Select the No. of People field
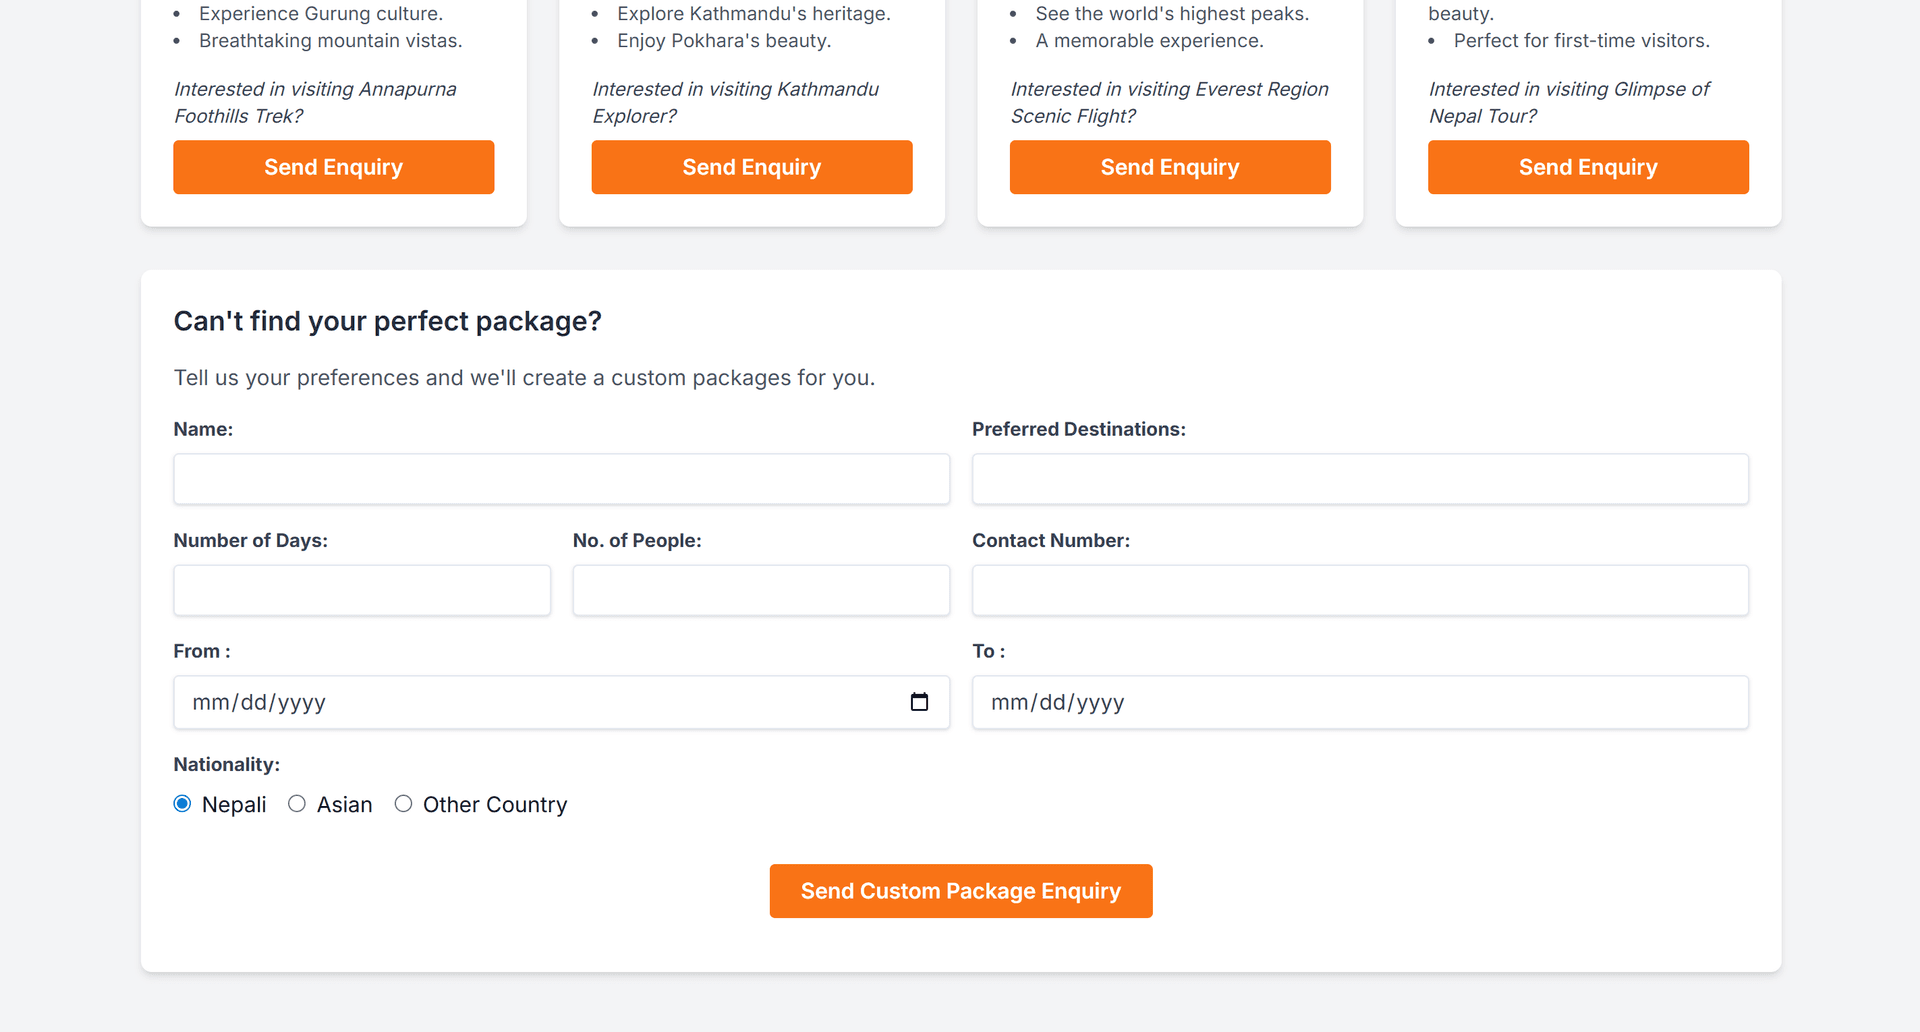This screenshot has height=1032, width=1920. click(x=760, y=590)
